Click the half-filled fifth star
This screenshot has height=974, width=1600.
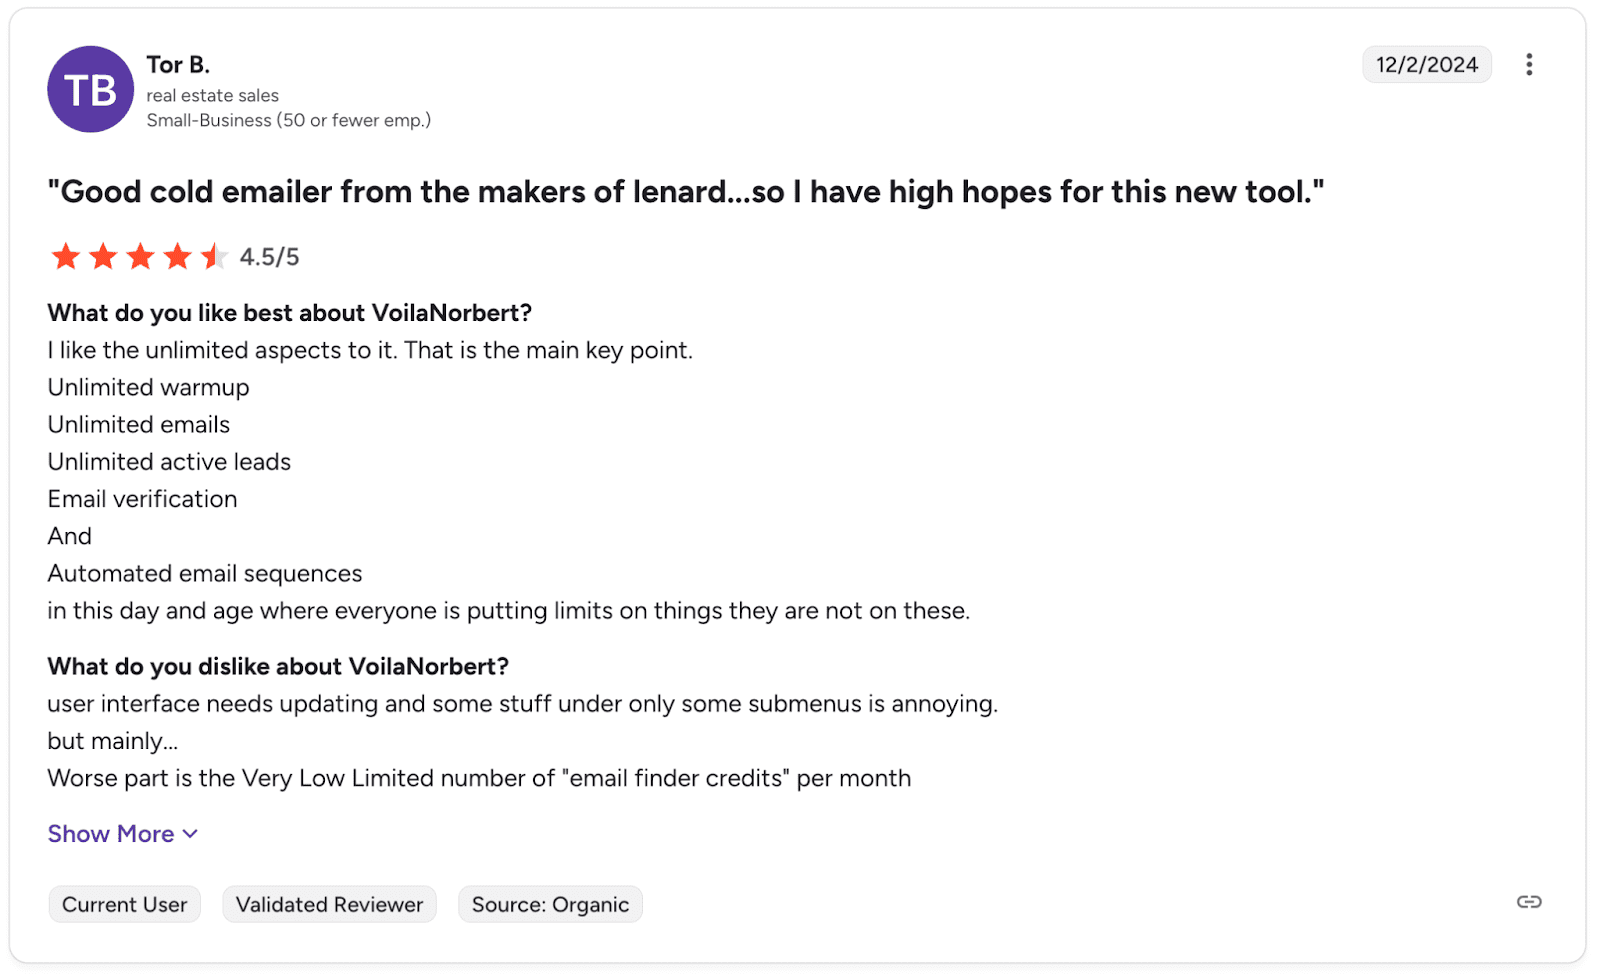pyautogui.click(x=214, y=257)
